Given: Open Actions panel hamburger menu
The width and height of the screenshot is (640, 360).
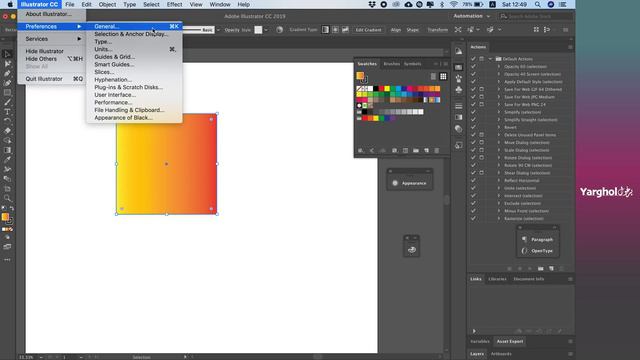Looking at the screenshot, I should tap(570, 47).
